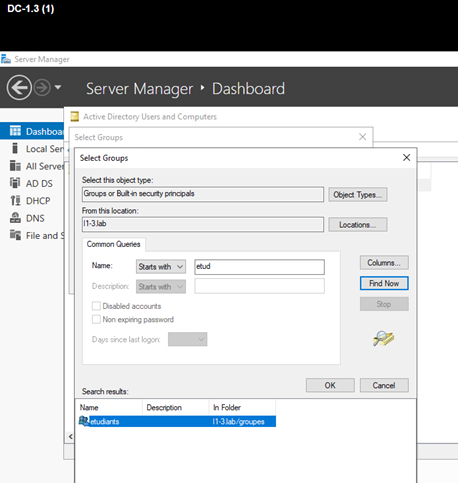Go back with the Server Manager back arrow

tap(19, 88)
